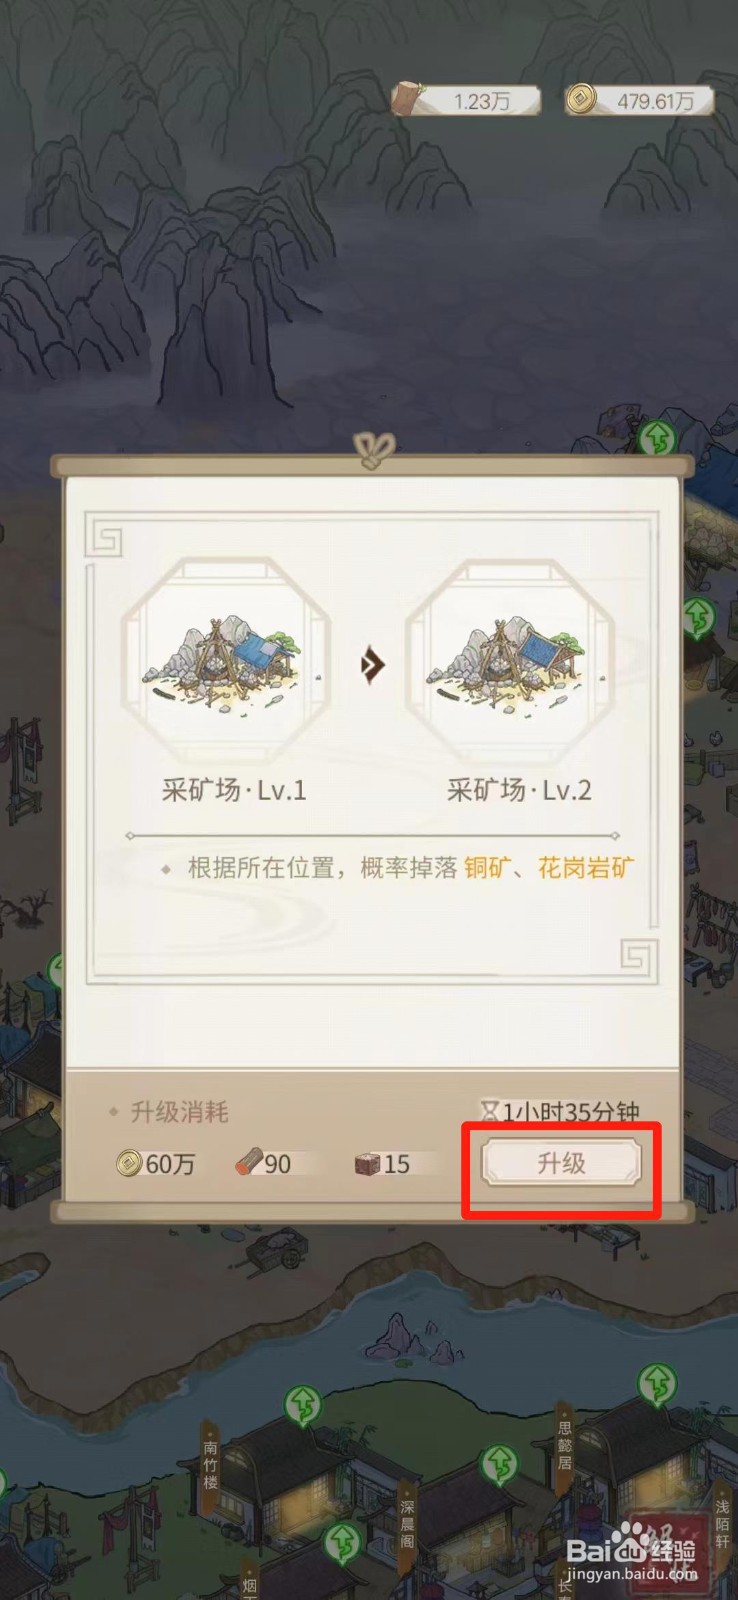Select the 采矿场 Lv.1 building thumbnail

coord(226,662)
